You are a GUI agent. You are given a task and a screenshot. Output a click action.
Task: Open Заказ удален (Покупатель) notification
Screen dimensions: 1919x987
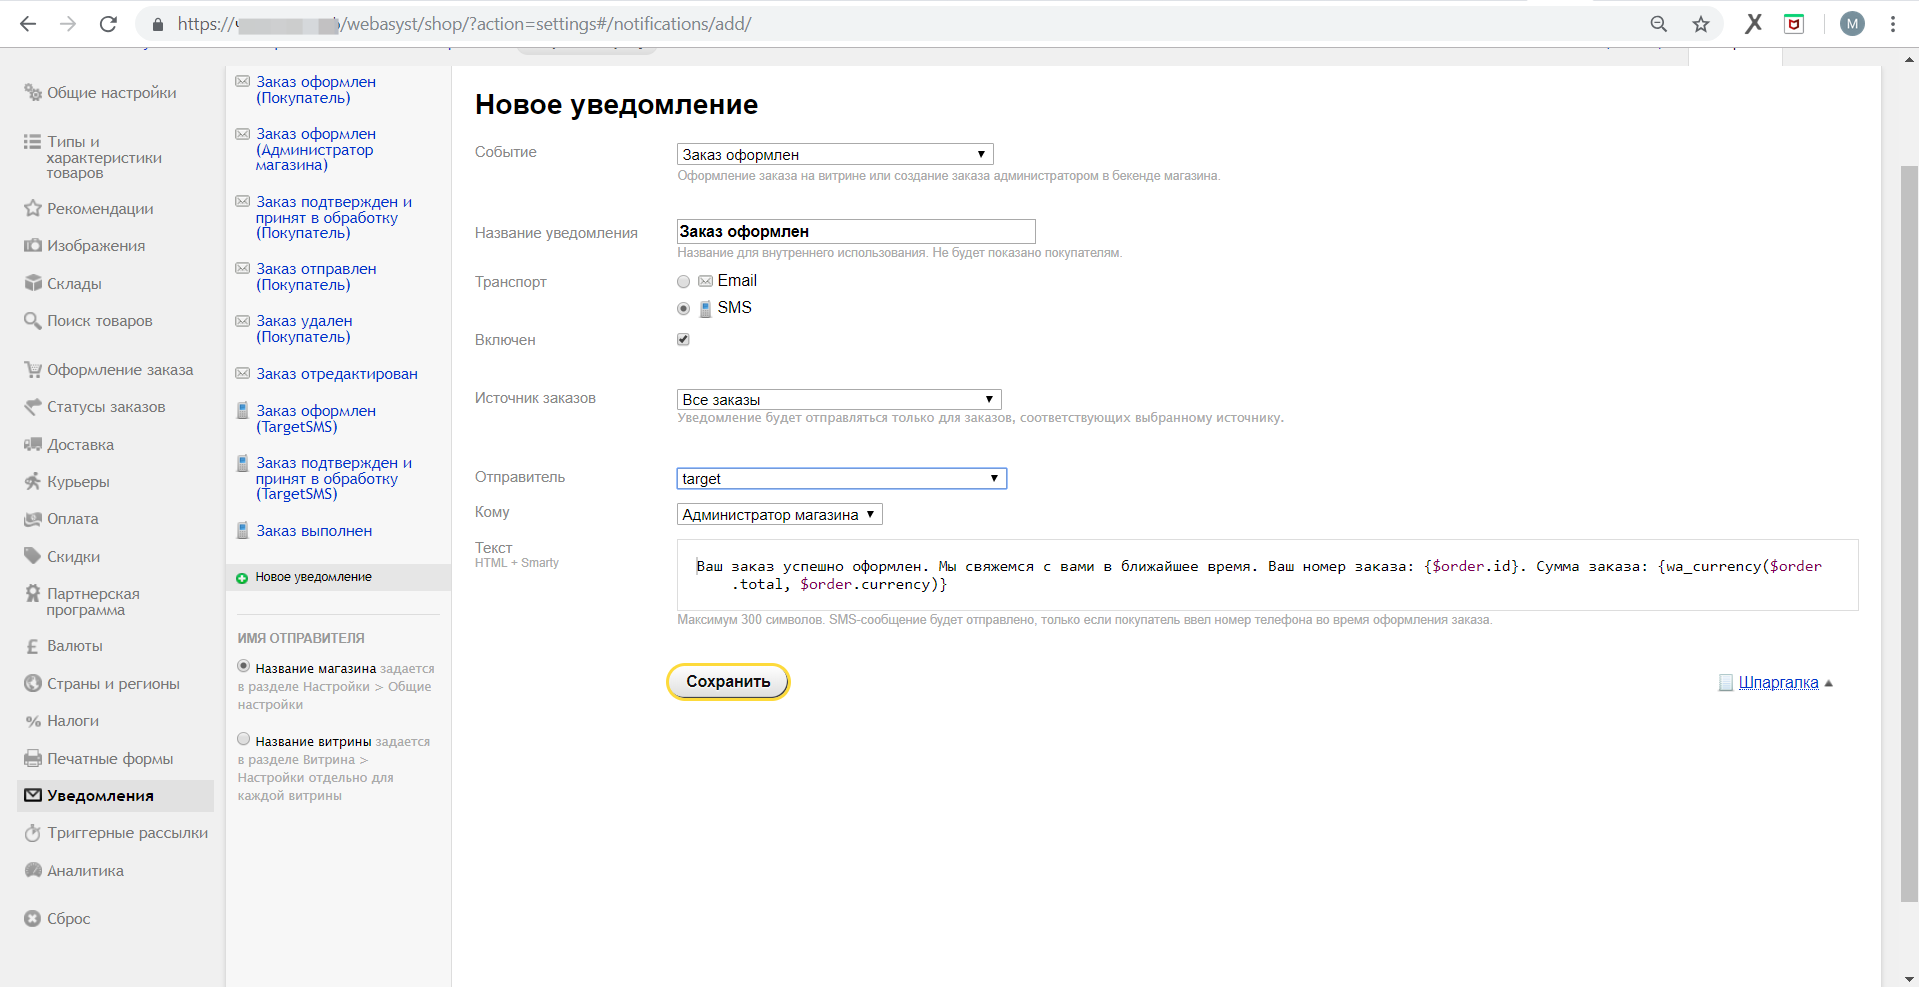click(304, 329)
